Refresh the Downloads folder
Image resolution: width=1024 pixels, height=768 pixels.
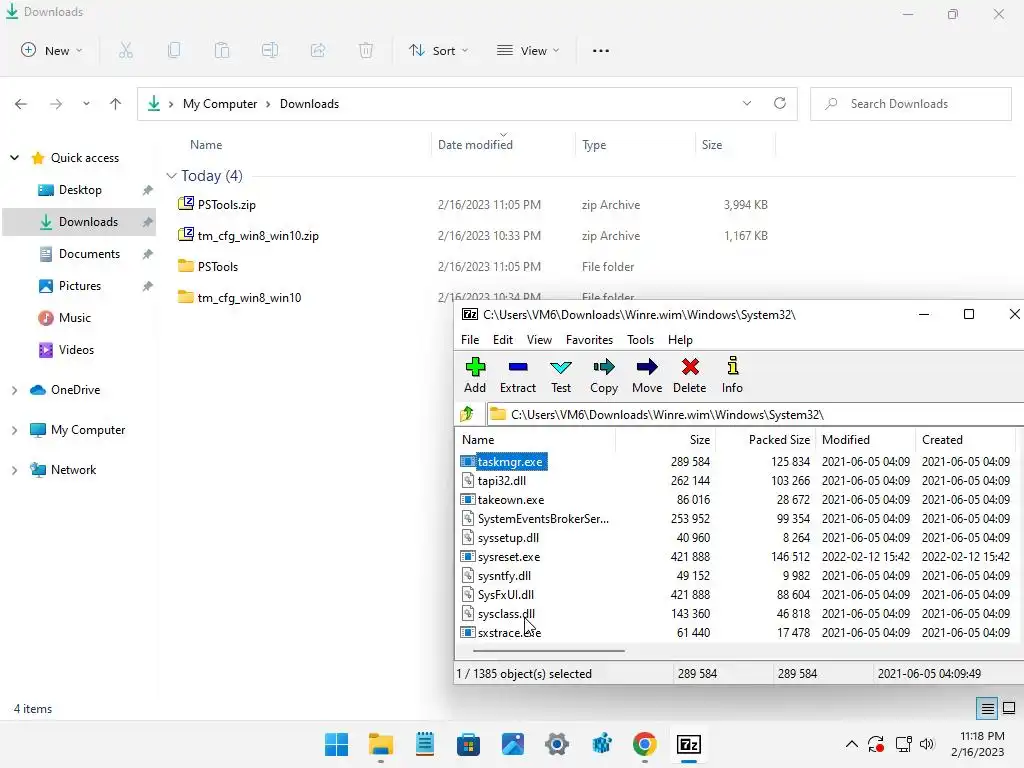780,103
